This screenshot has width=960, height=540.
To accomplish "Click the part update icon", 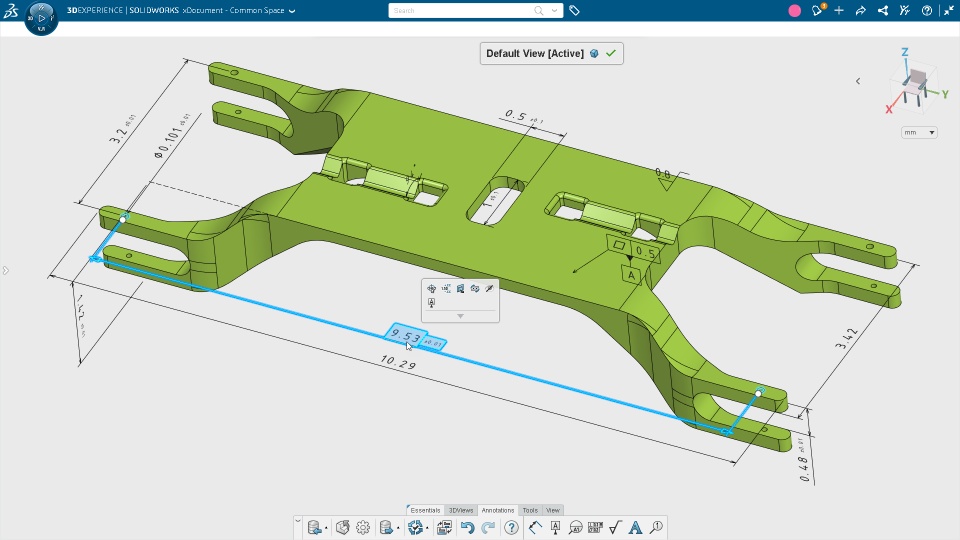I will 343,528.
